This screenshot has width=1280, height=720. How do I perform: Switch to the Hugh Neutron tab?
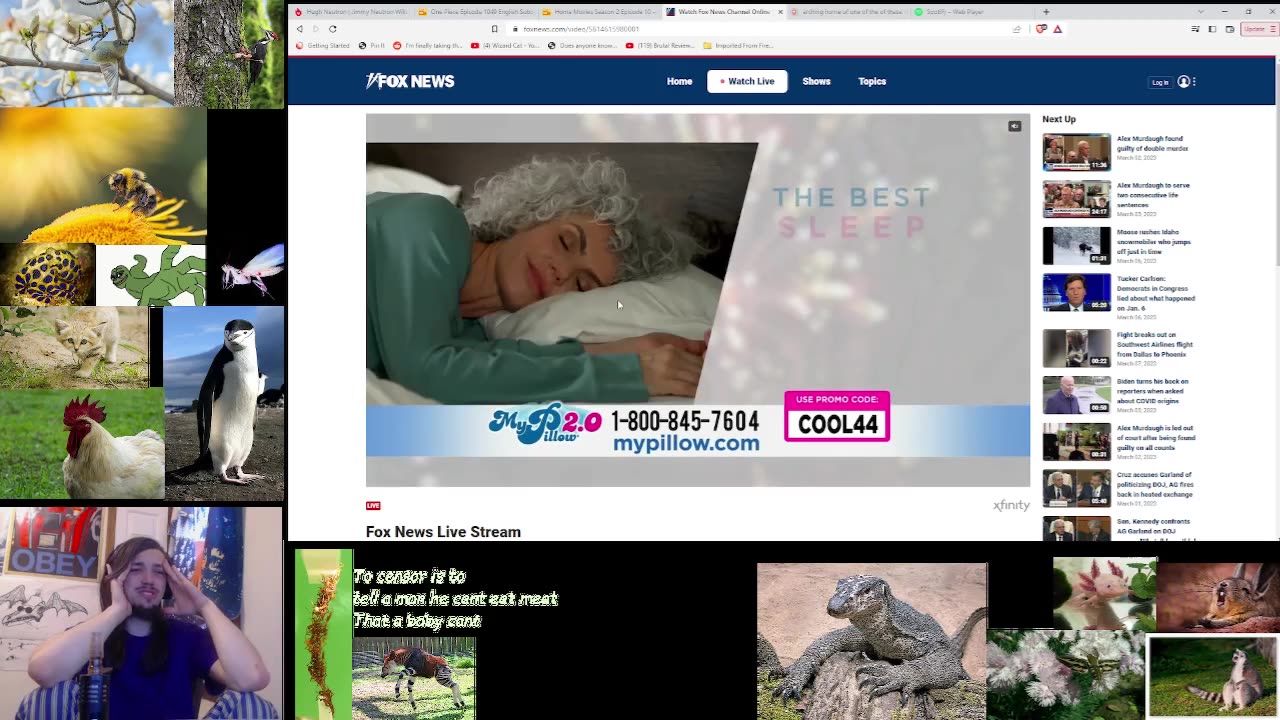click(x=350, y=12)
